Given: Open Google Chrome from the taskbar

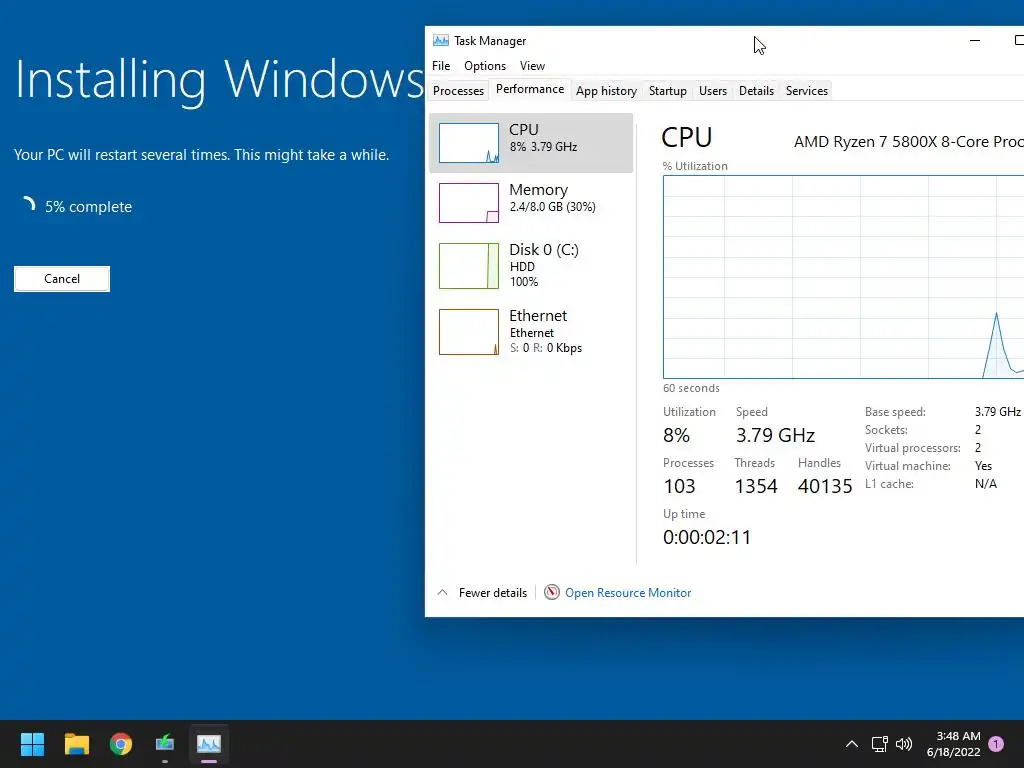Looking at the screenshot, I should click(121, 744).
